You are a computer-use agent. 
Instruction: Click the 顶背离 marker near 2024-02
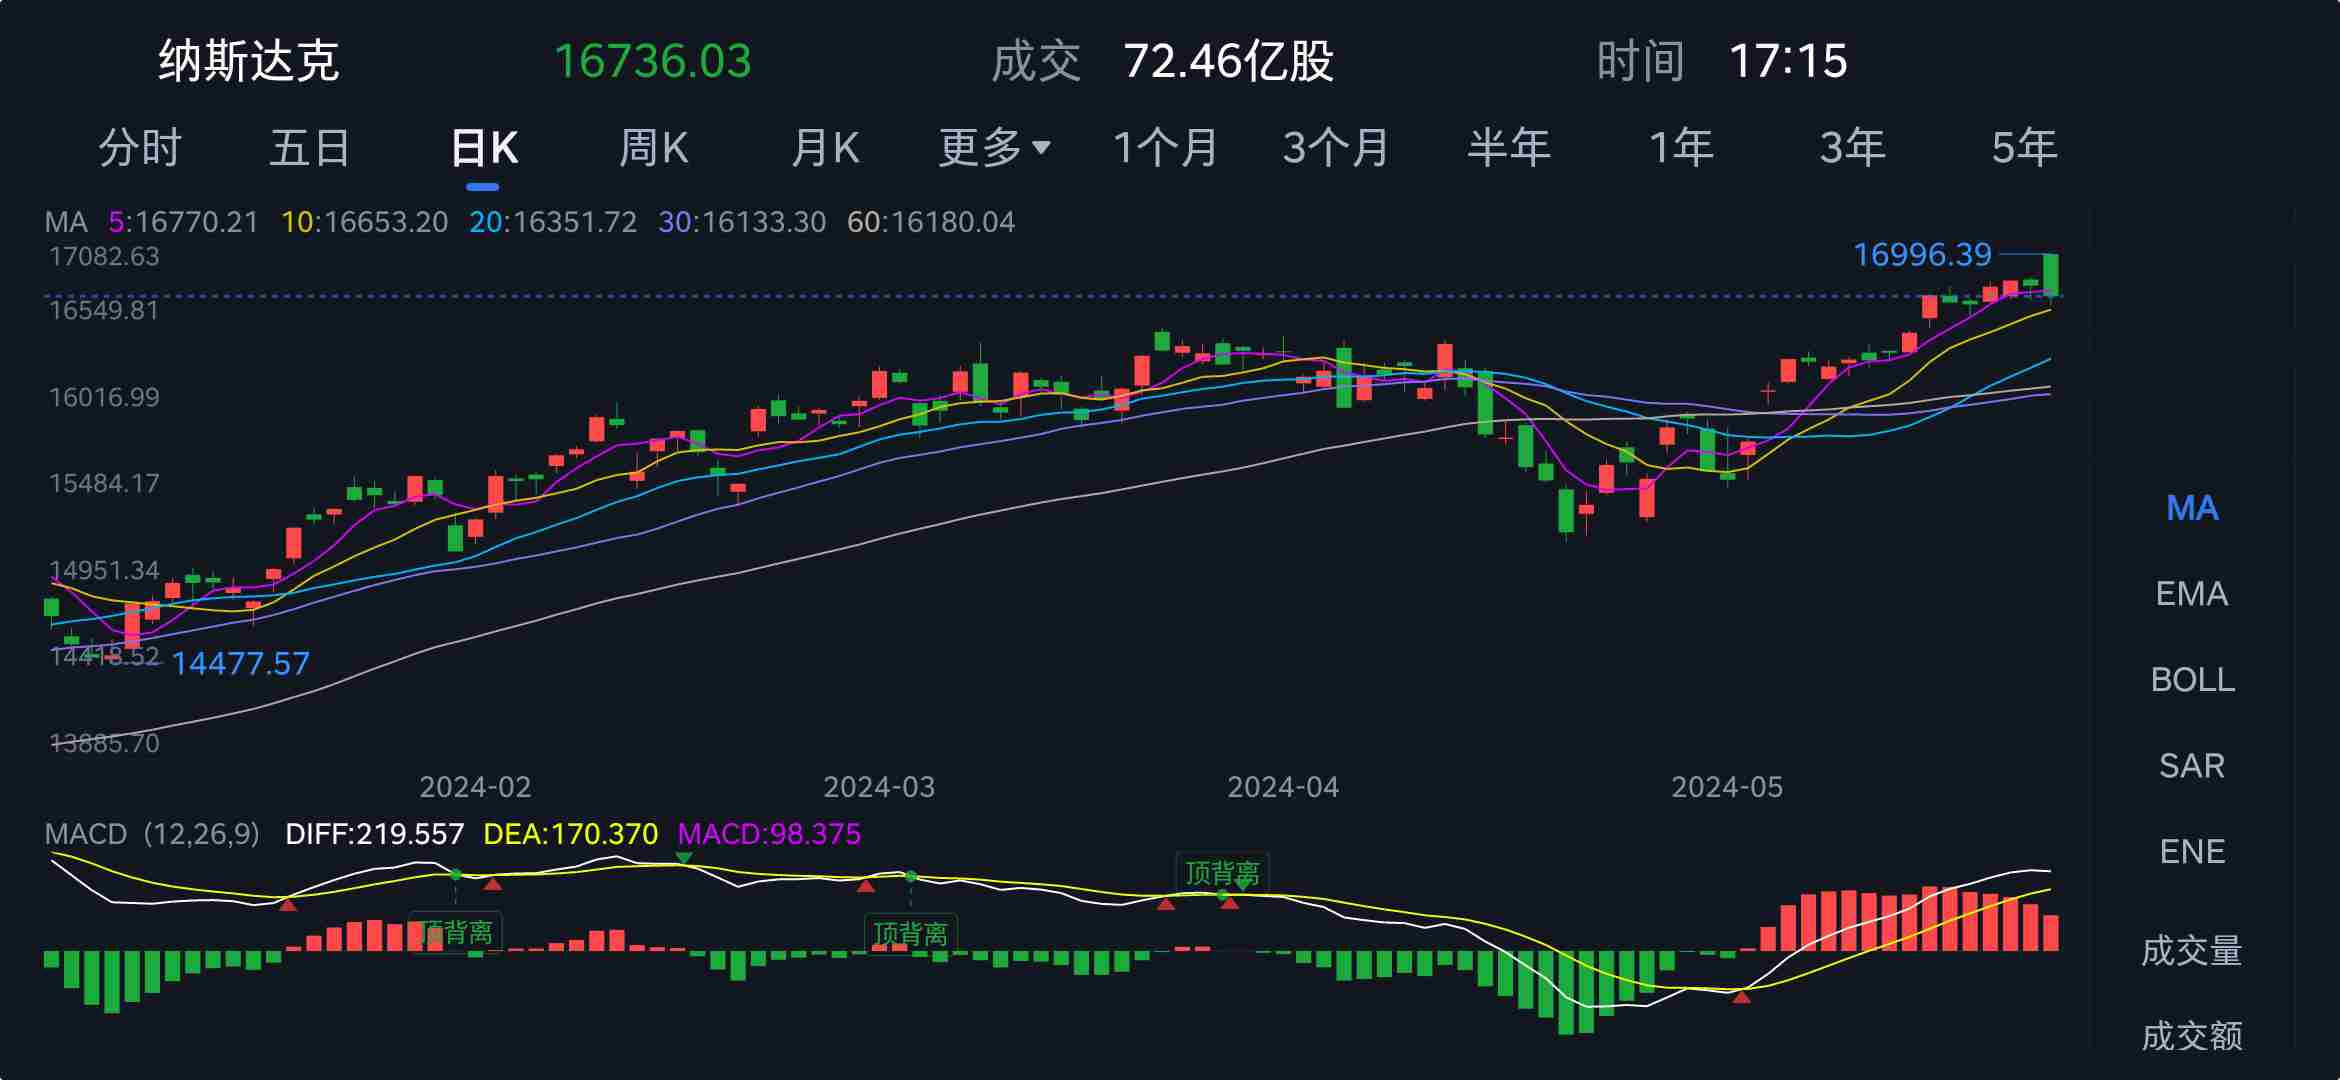[x=456, y=933]
